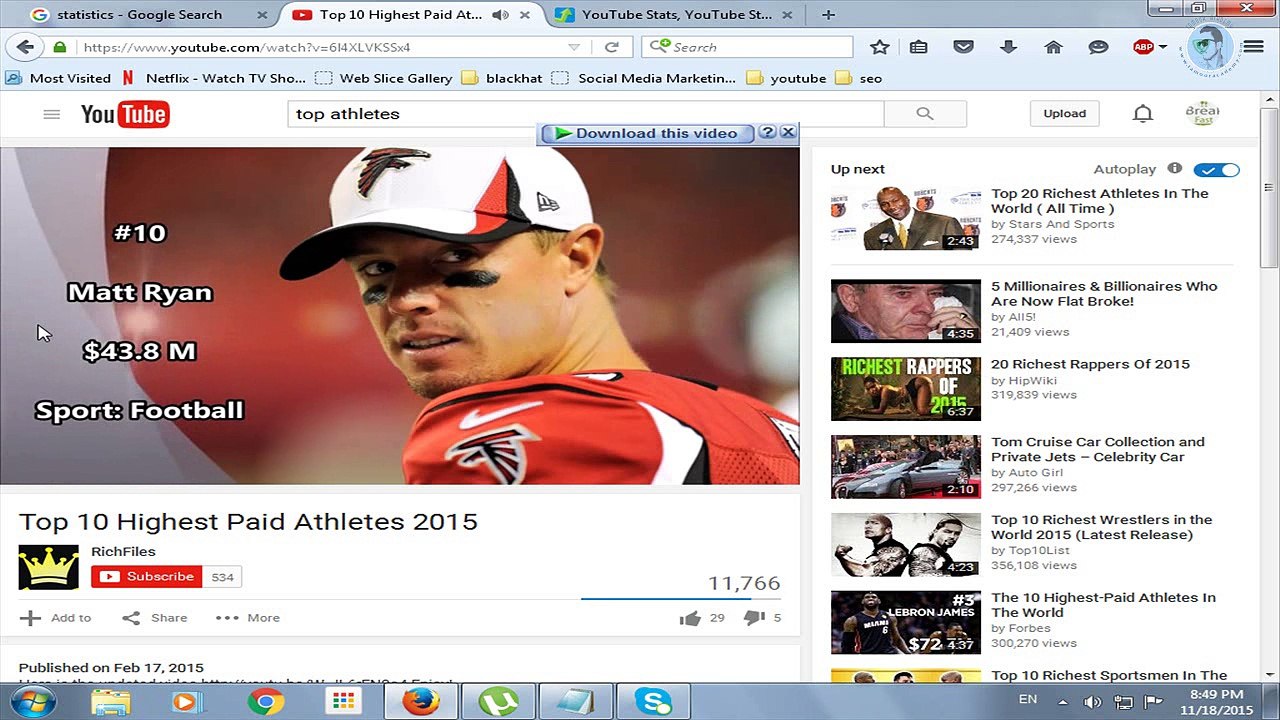Screen dimensions: 1280x720
Task: Open the youtube bookmarks folder
Action: click(786, 78)
